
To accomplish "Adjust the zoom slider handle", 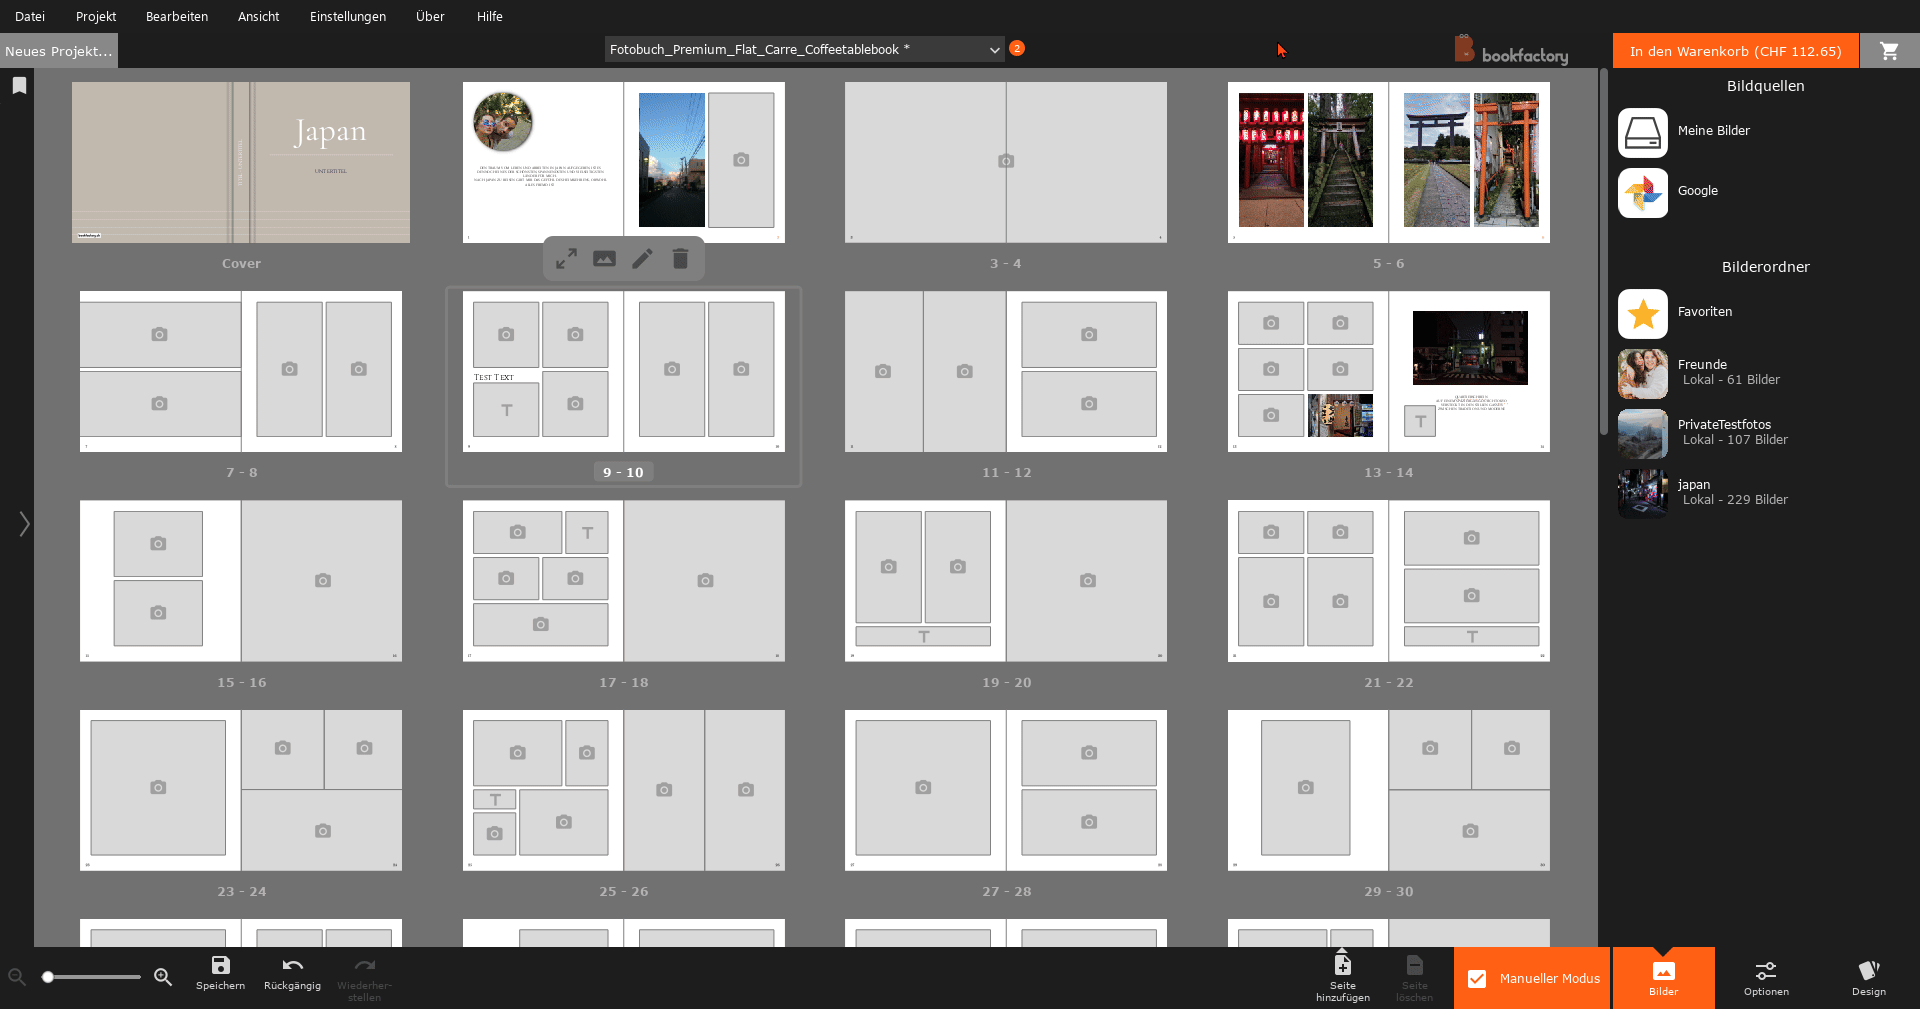I will tap(47, 977).
